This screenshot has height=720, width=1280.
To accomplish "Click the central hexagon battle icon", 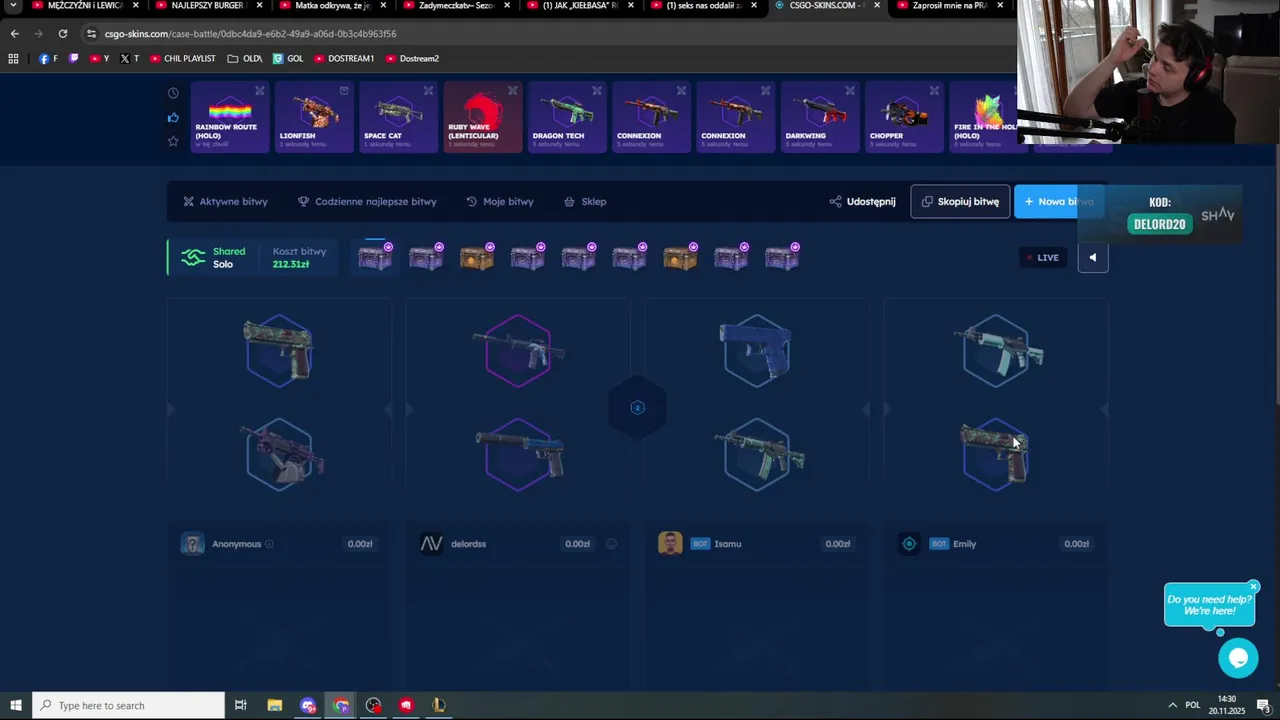I will [x=637, y=408].
